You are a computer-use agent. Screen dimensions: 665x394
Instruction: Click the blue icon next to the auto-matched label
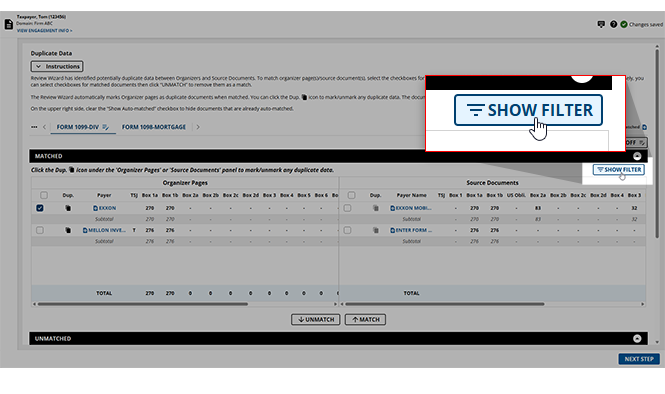pyautogui.click(x=644, y=127)
